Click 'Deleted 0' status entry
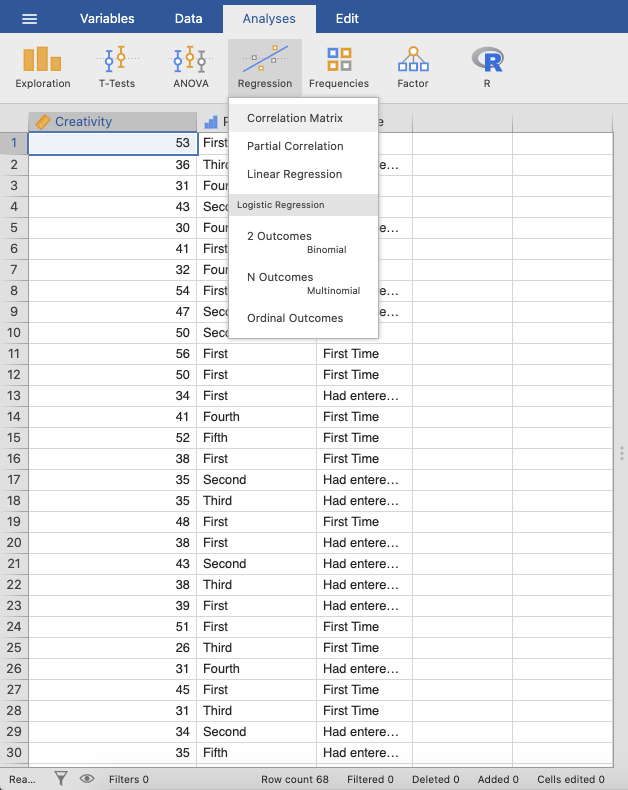 point(435,779)
